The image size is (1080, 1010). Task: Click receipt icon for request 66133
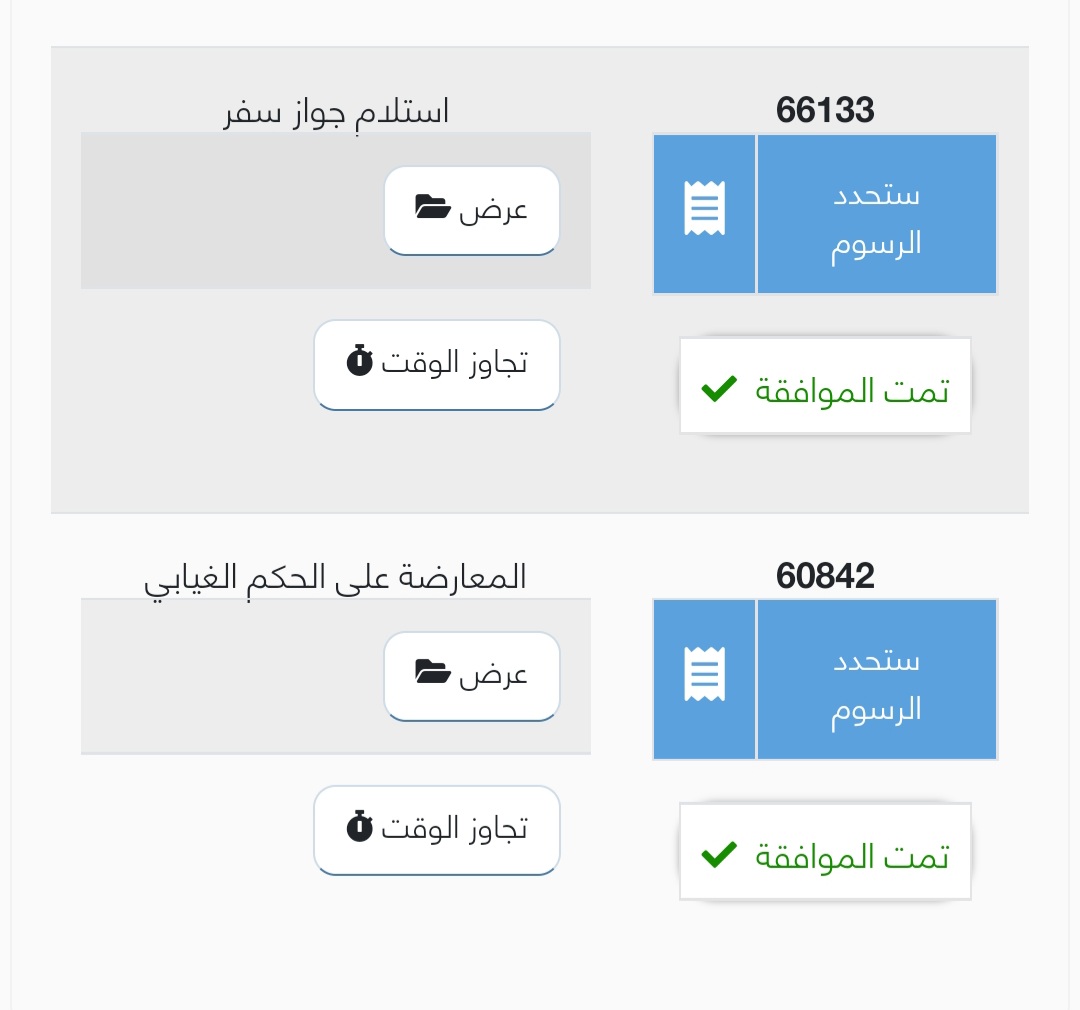(704, 208)
